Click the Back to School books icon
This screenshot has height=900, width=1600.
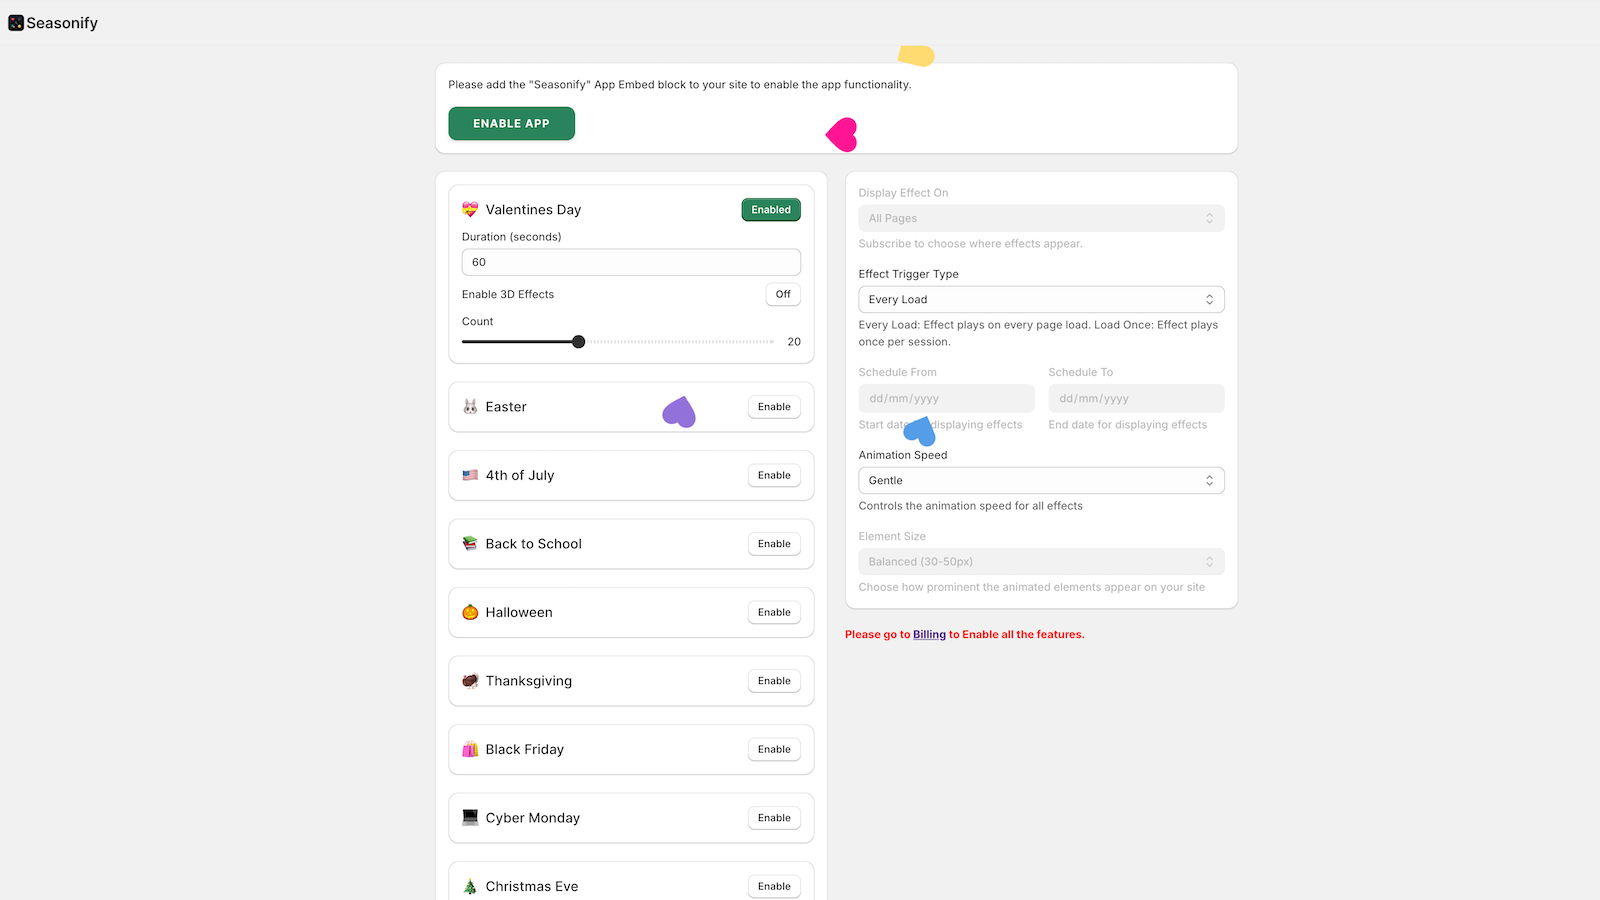[469, 543]
